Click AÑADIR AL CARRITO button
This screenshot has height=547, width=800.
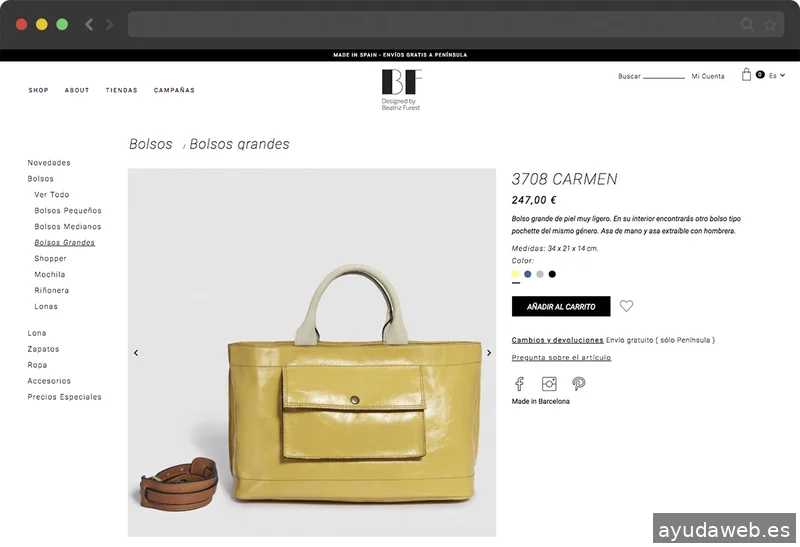[x=561, y=306]
